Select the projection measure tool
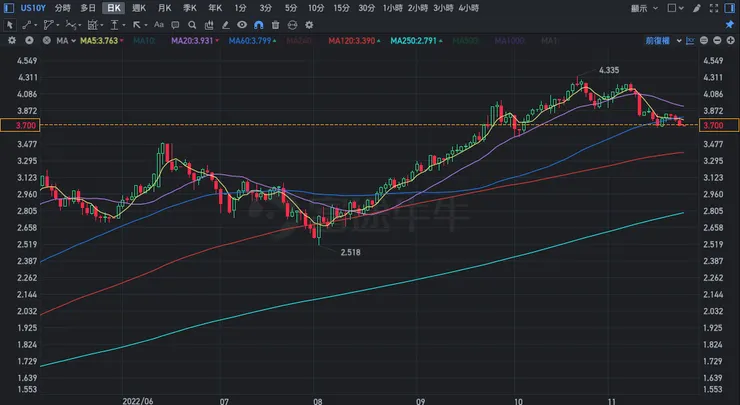 92,25
